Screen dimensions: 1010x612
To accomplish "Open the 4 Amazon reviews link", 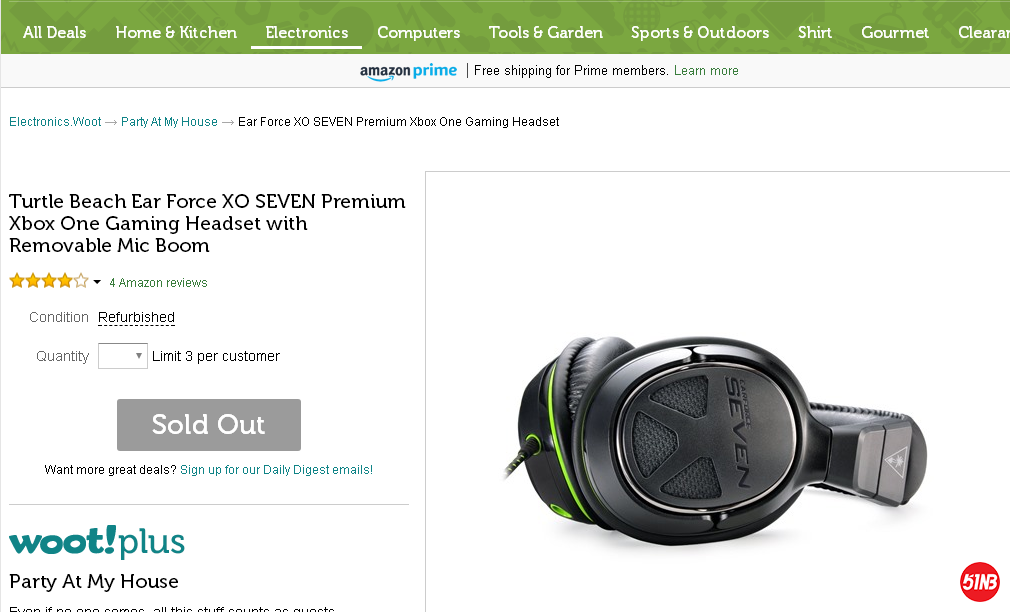I will (158, 283).
